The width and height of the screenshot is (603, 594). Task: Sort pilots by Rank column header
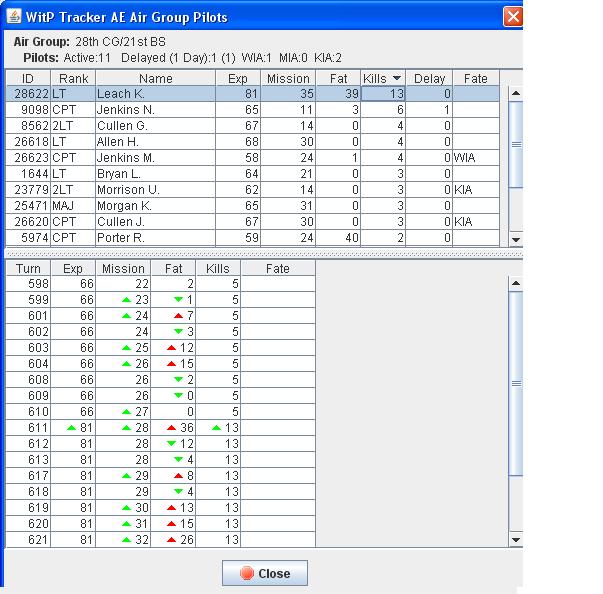coord(73,78)
